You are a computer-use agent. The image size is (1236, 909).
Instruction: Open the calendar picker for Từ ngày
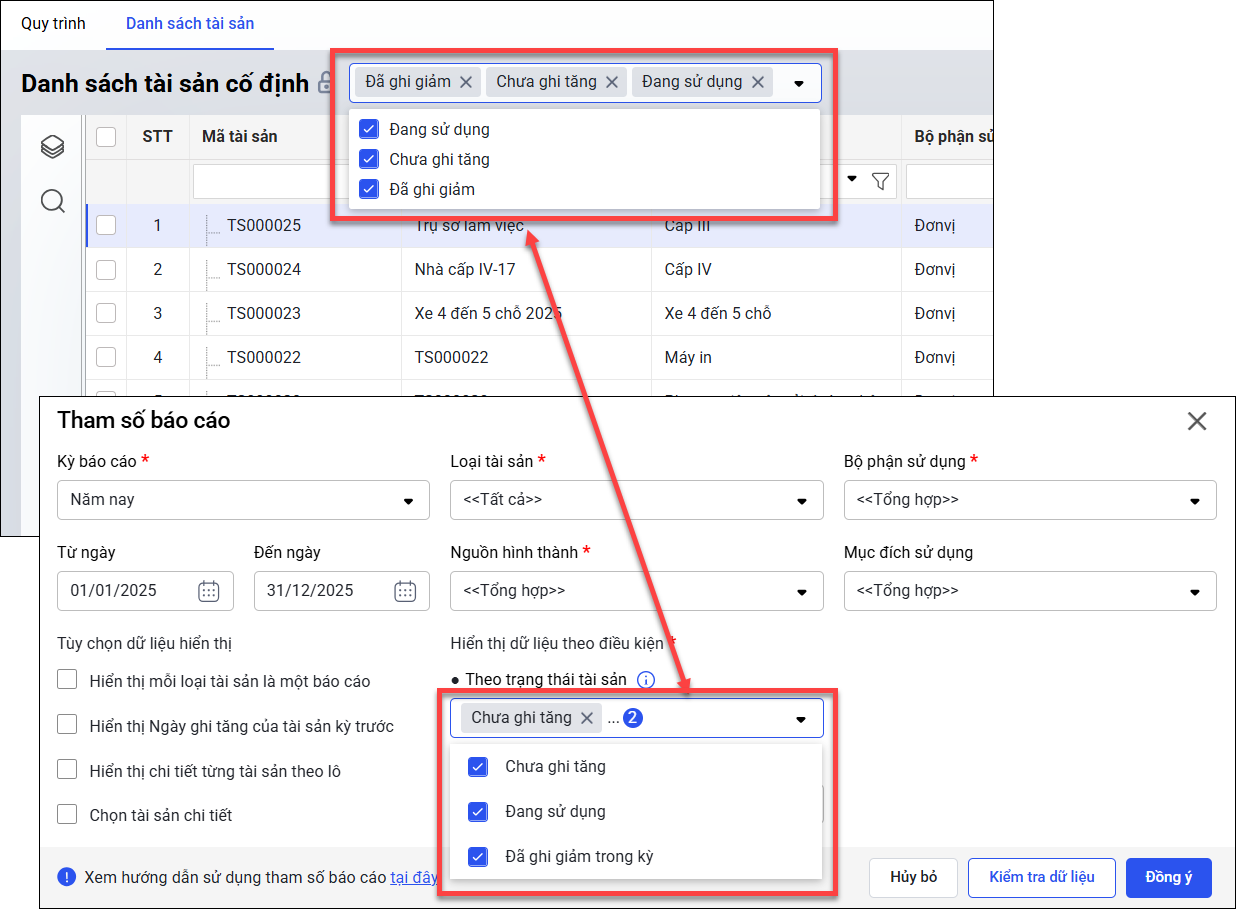pyautogui.click(x=208, y=591)
